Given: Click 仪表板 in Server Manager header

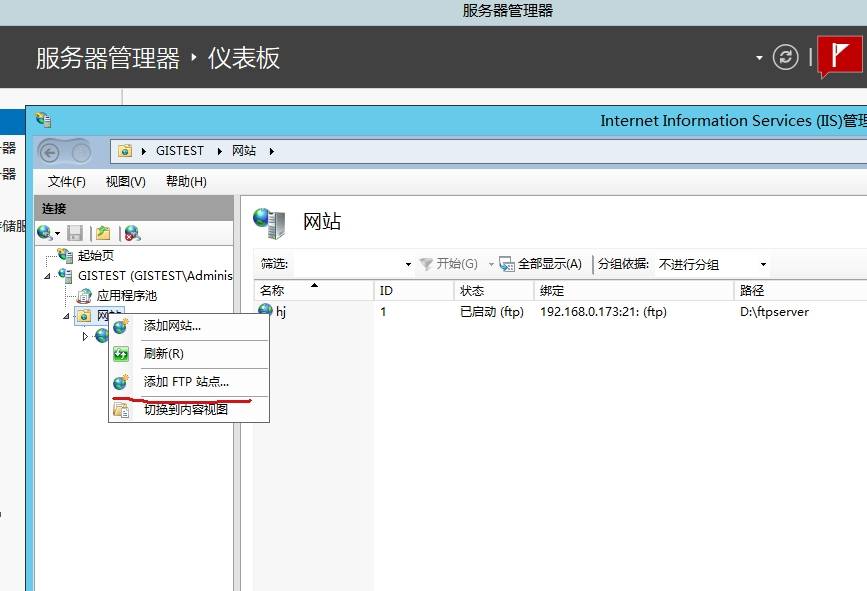Looking at the screenshot, I should (x=244, y=57).
